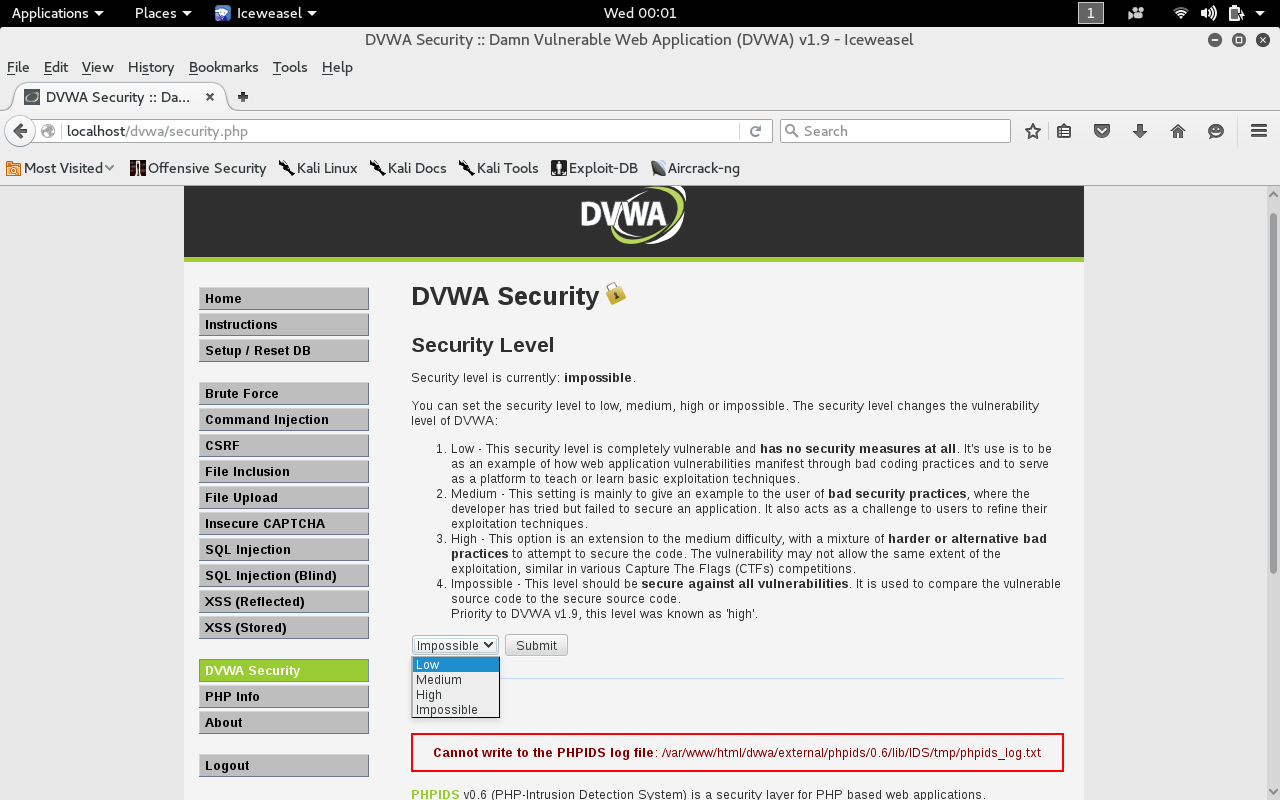
Task: Show bookmarks list icon in toolbar
Action: (x=1064, y=131)
